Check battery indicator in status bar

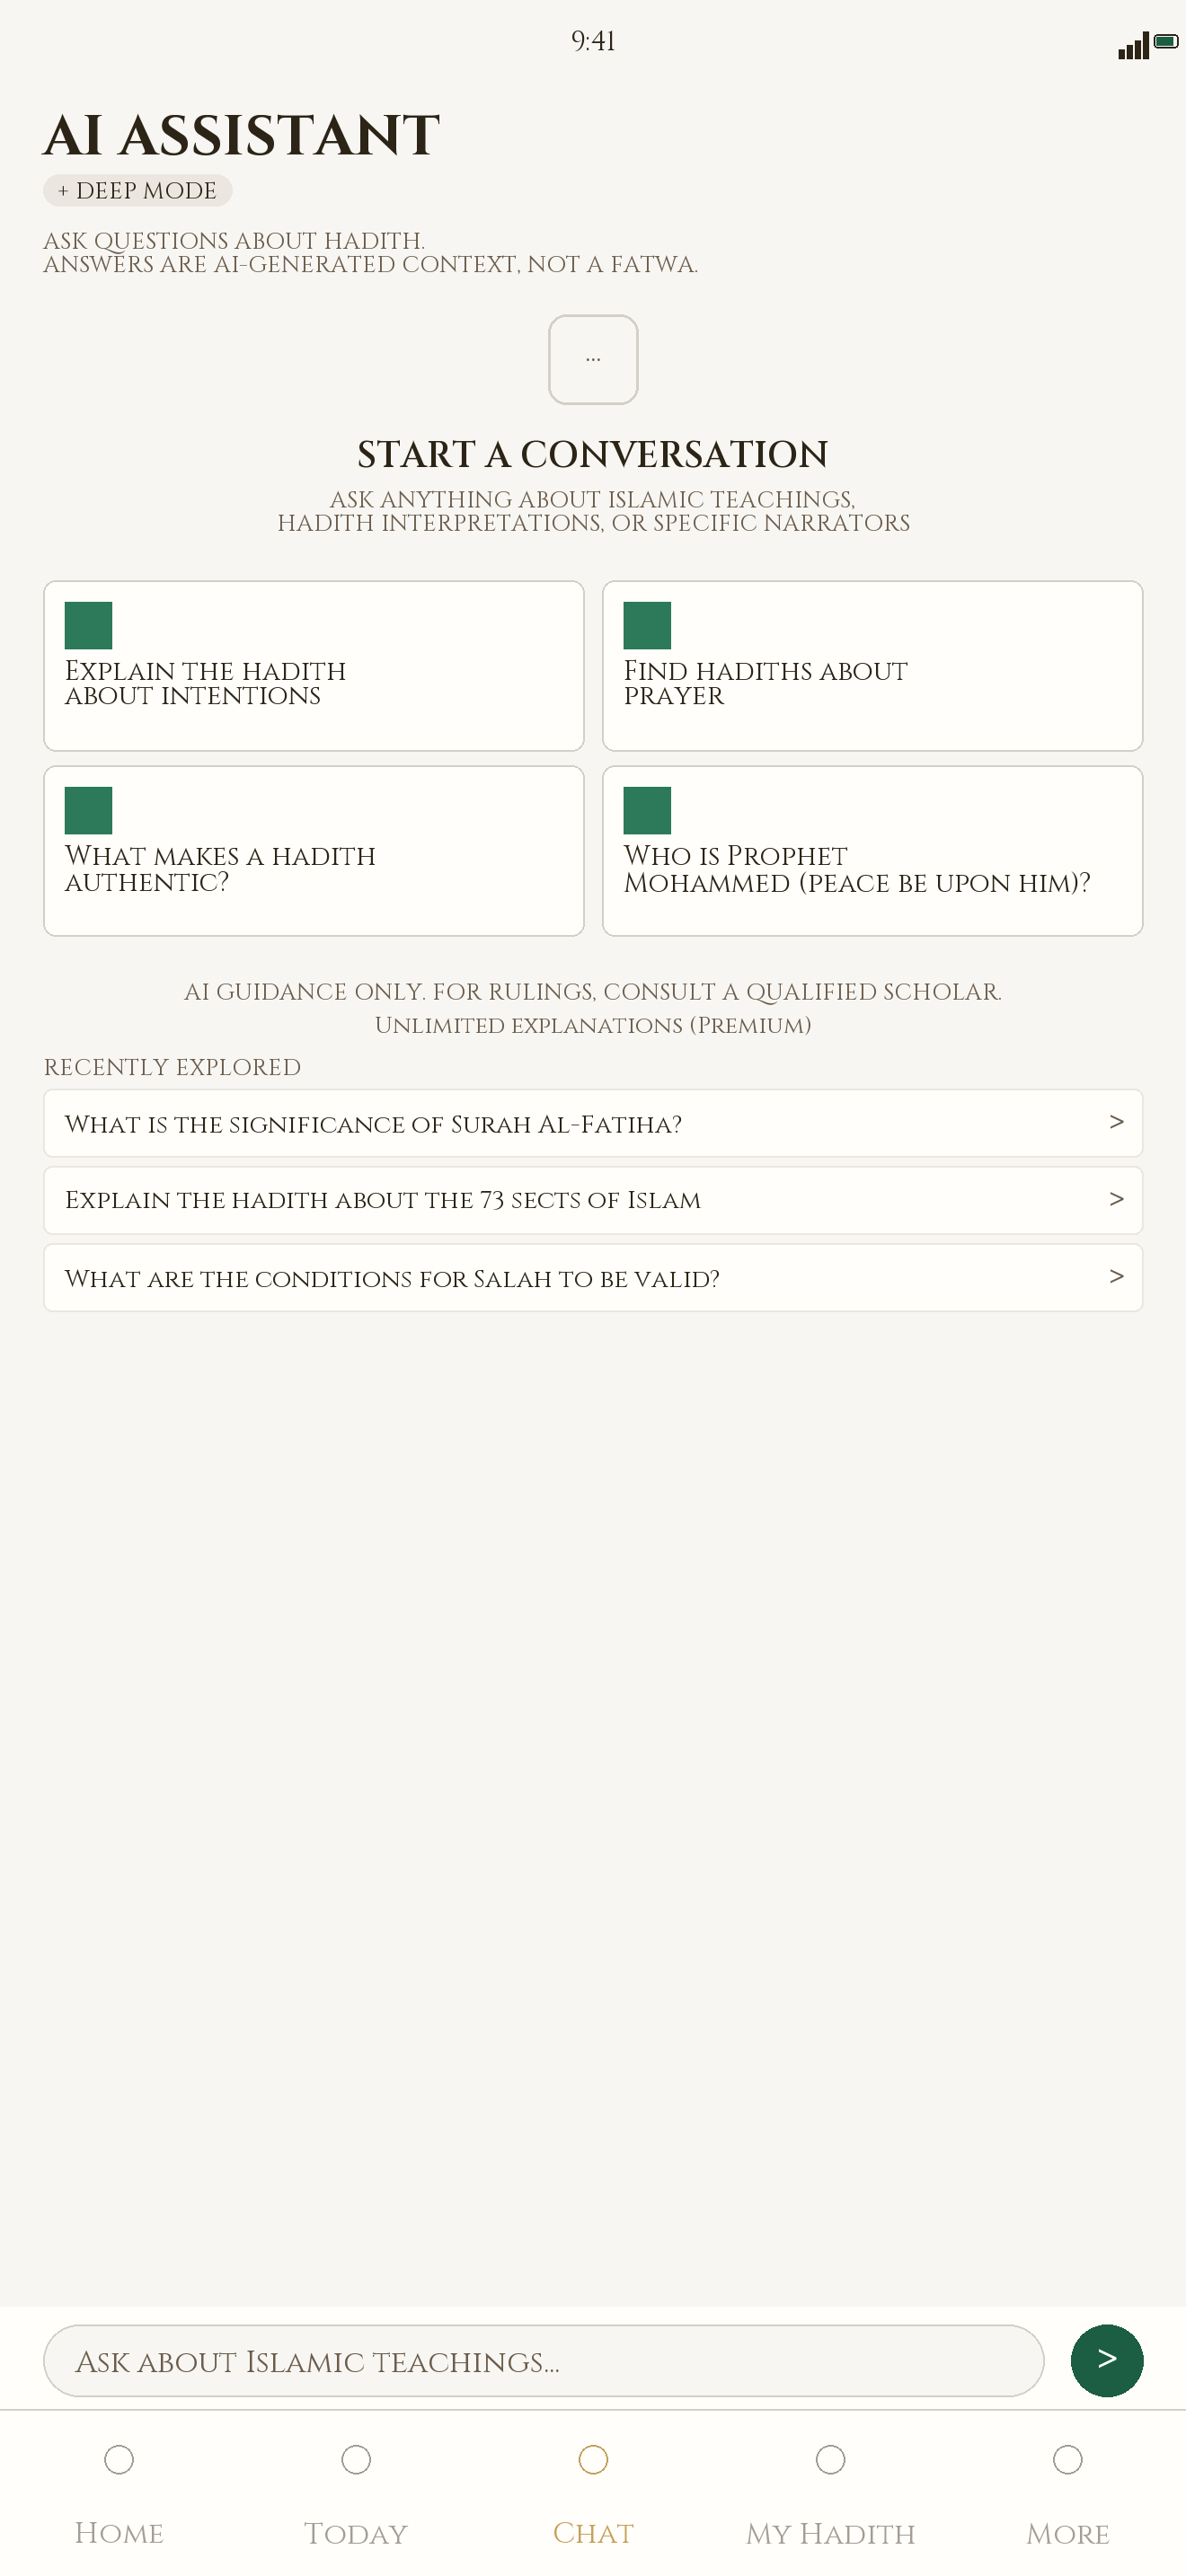(x=1166, y=42)
